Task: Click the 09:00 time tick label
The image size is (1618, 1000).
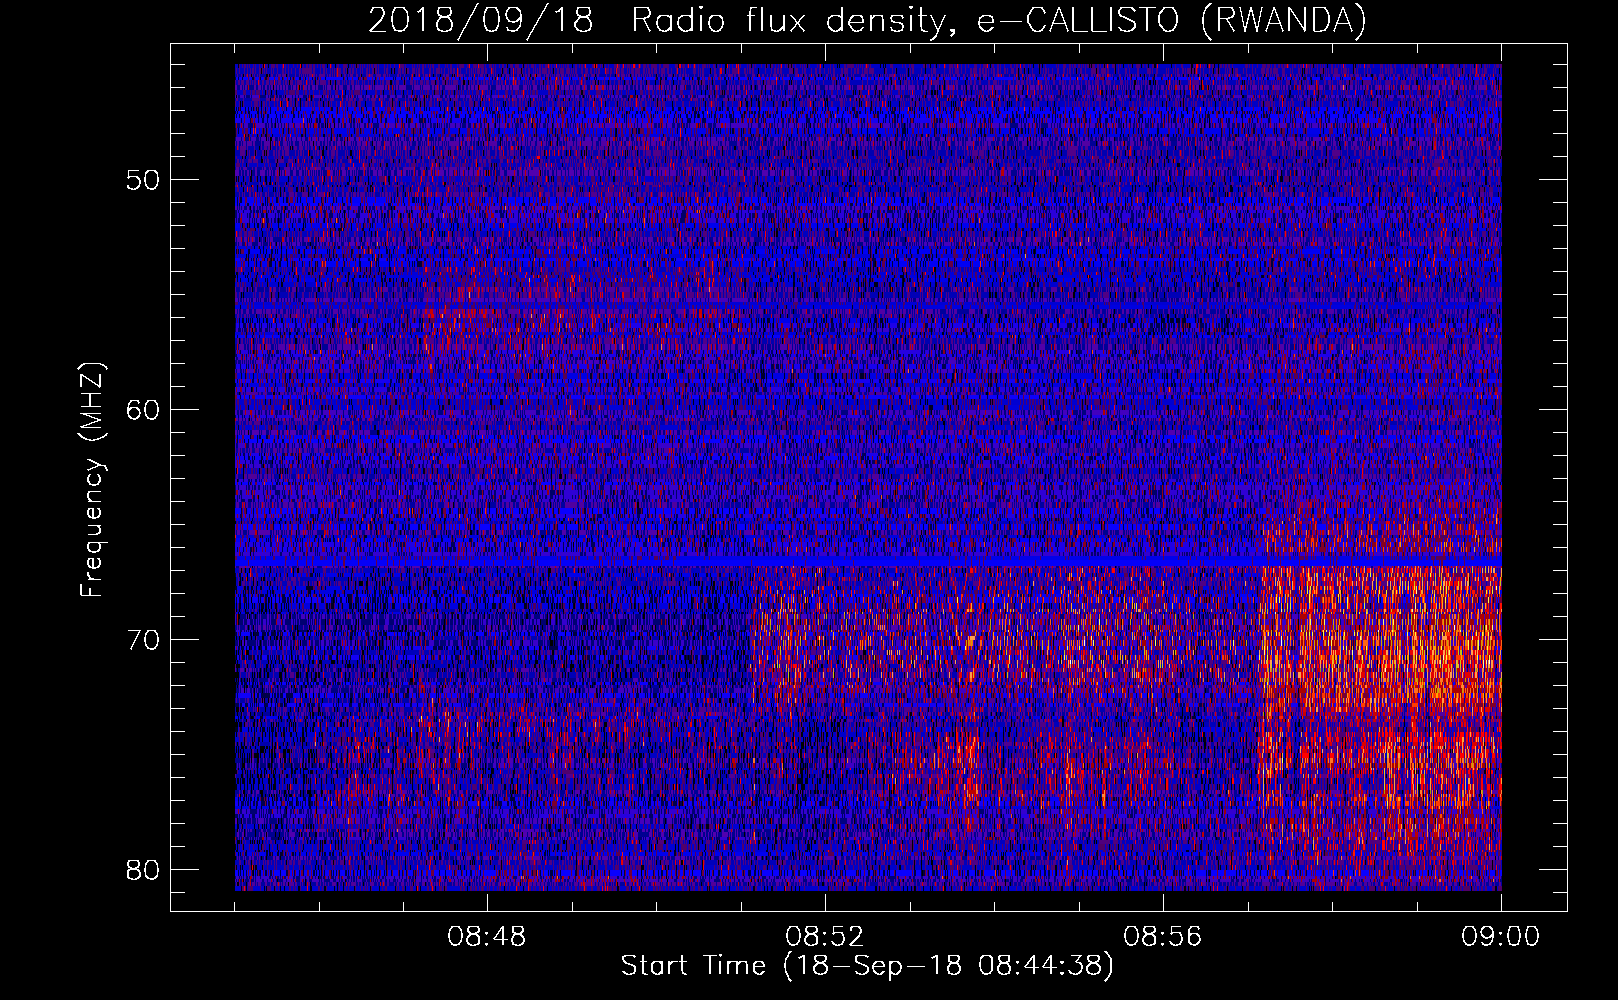Action: click(x=1501, y=937)
